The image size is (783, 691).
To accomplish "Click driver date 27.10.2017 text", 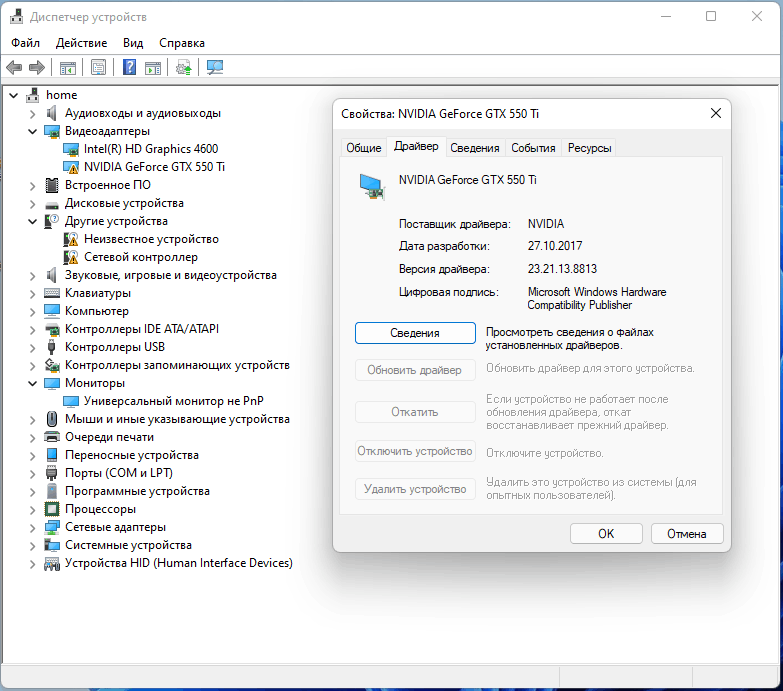I will pyautogui.click(x=555, y=246).
